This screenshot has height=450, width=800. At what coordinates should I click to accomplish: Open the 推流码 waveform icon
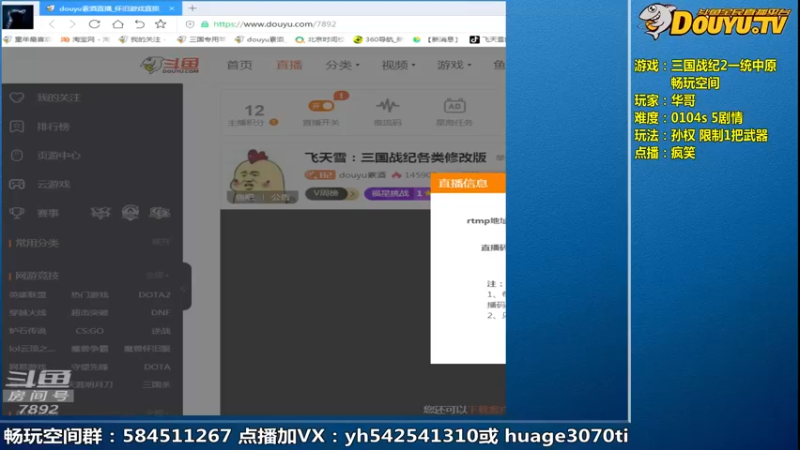(388, 106)
